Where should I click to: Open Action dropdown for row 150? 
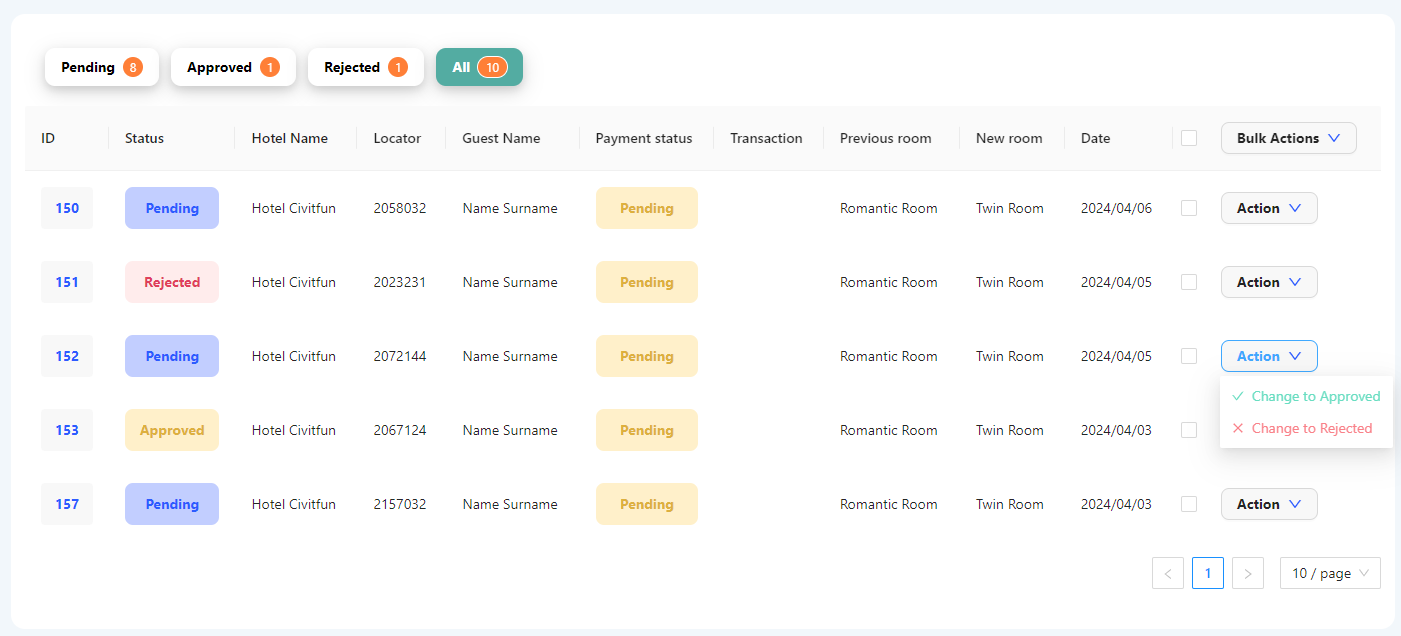1269,208
